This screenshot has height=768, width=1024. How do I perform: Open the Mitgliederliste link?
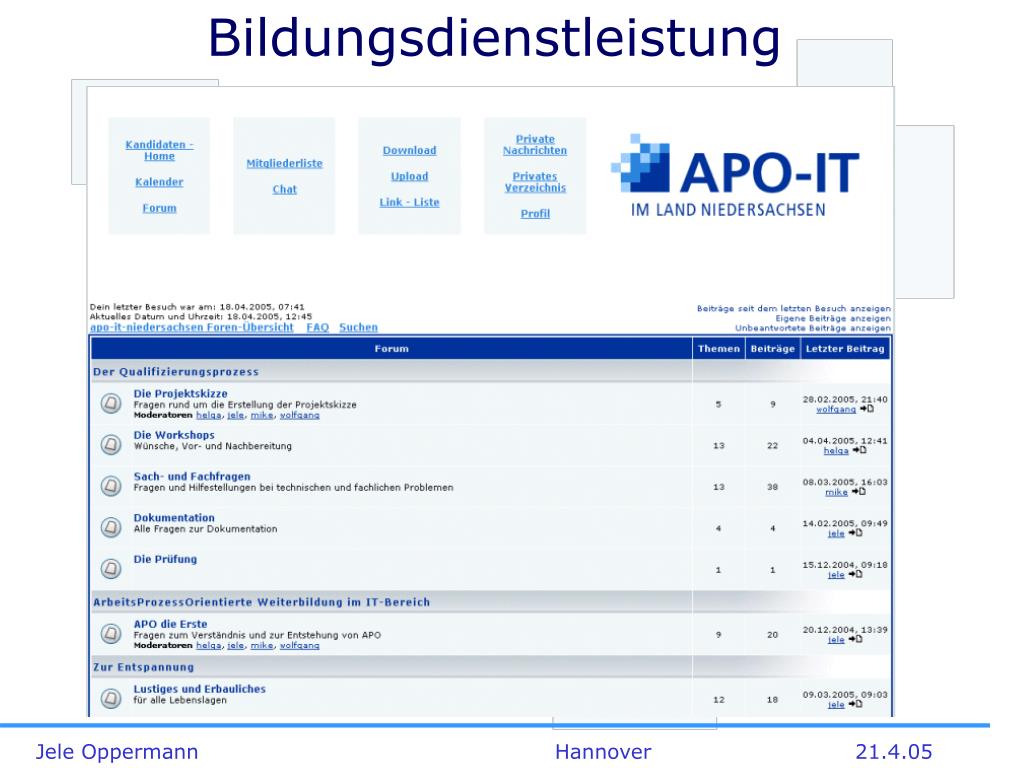point(284,163)
